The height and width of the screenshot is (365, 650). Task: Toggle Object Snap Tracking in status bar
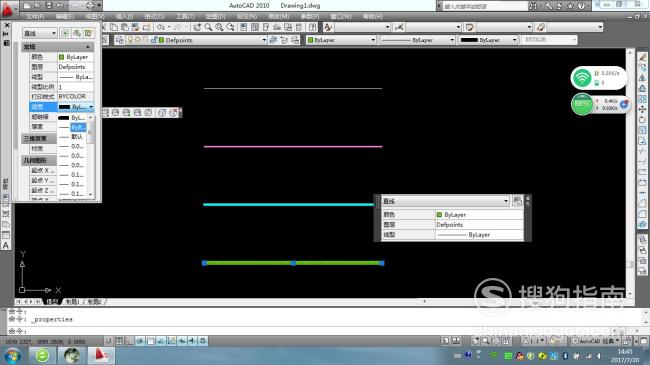[161, 341]
